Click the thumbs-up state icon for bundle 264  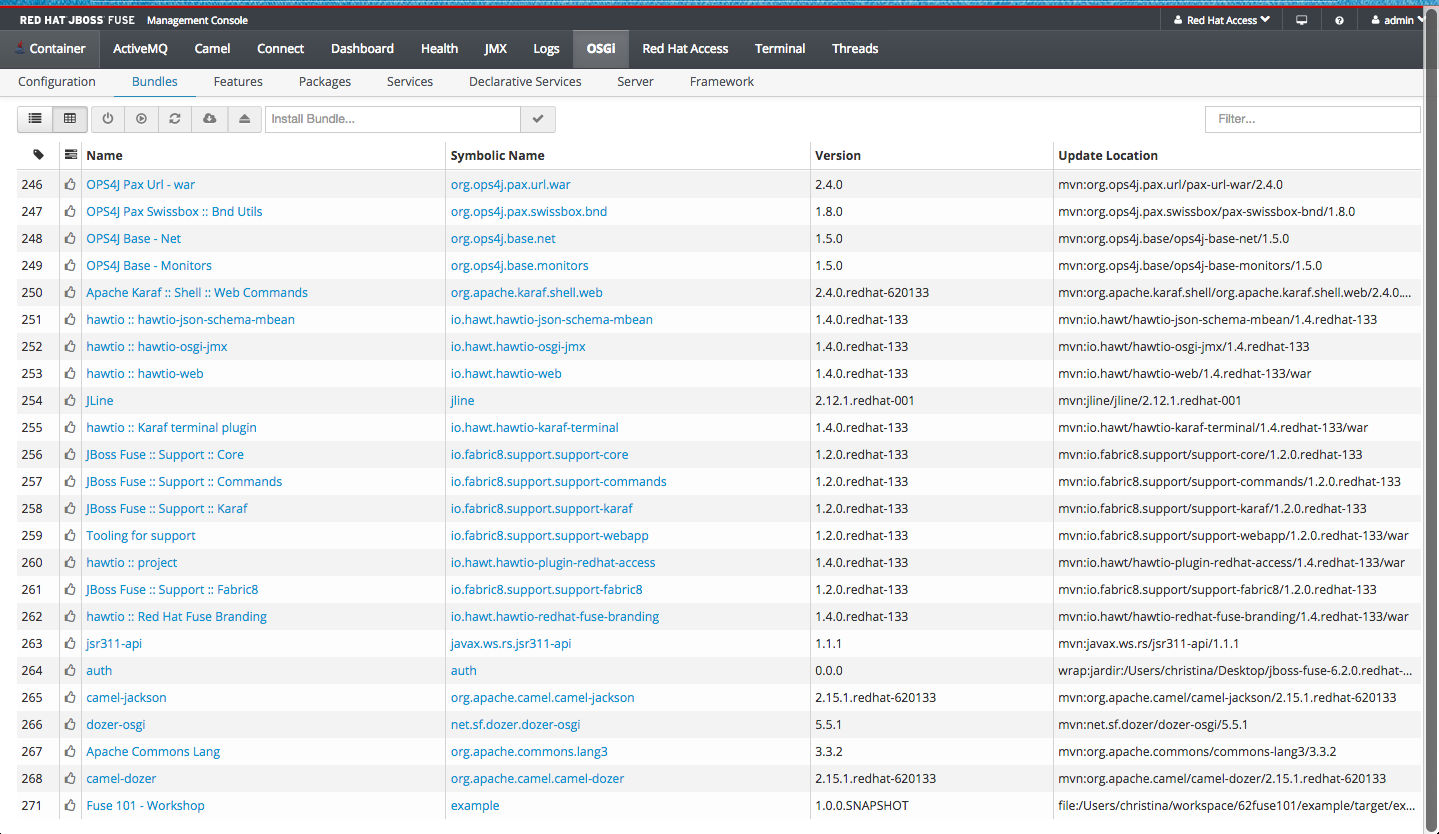(x=70, y=671)
